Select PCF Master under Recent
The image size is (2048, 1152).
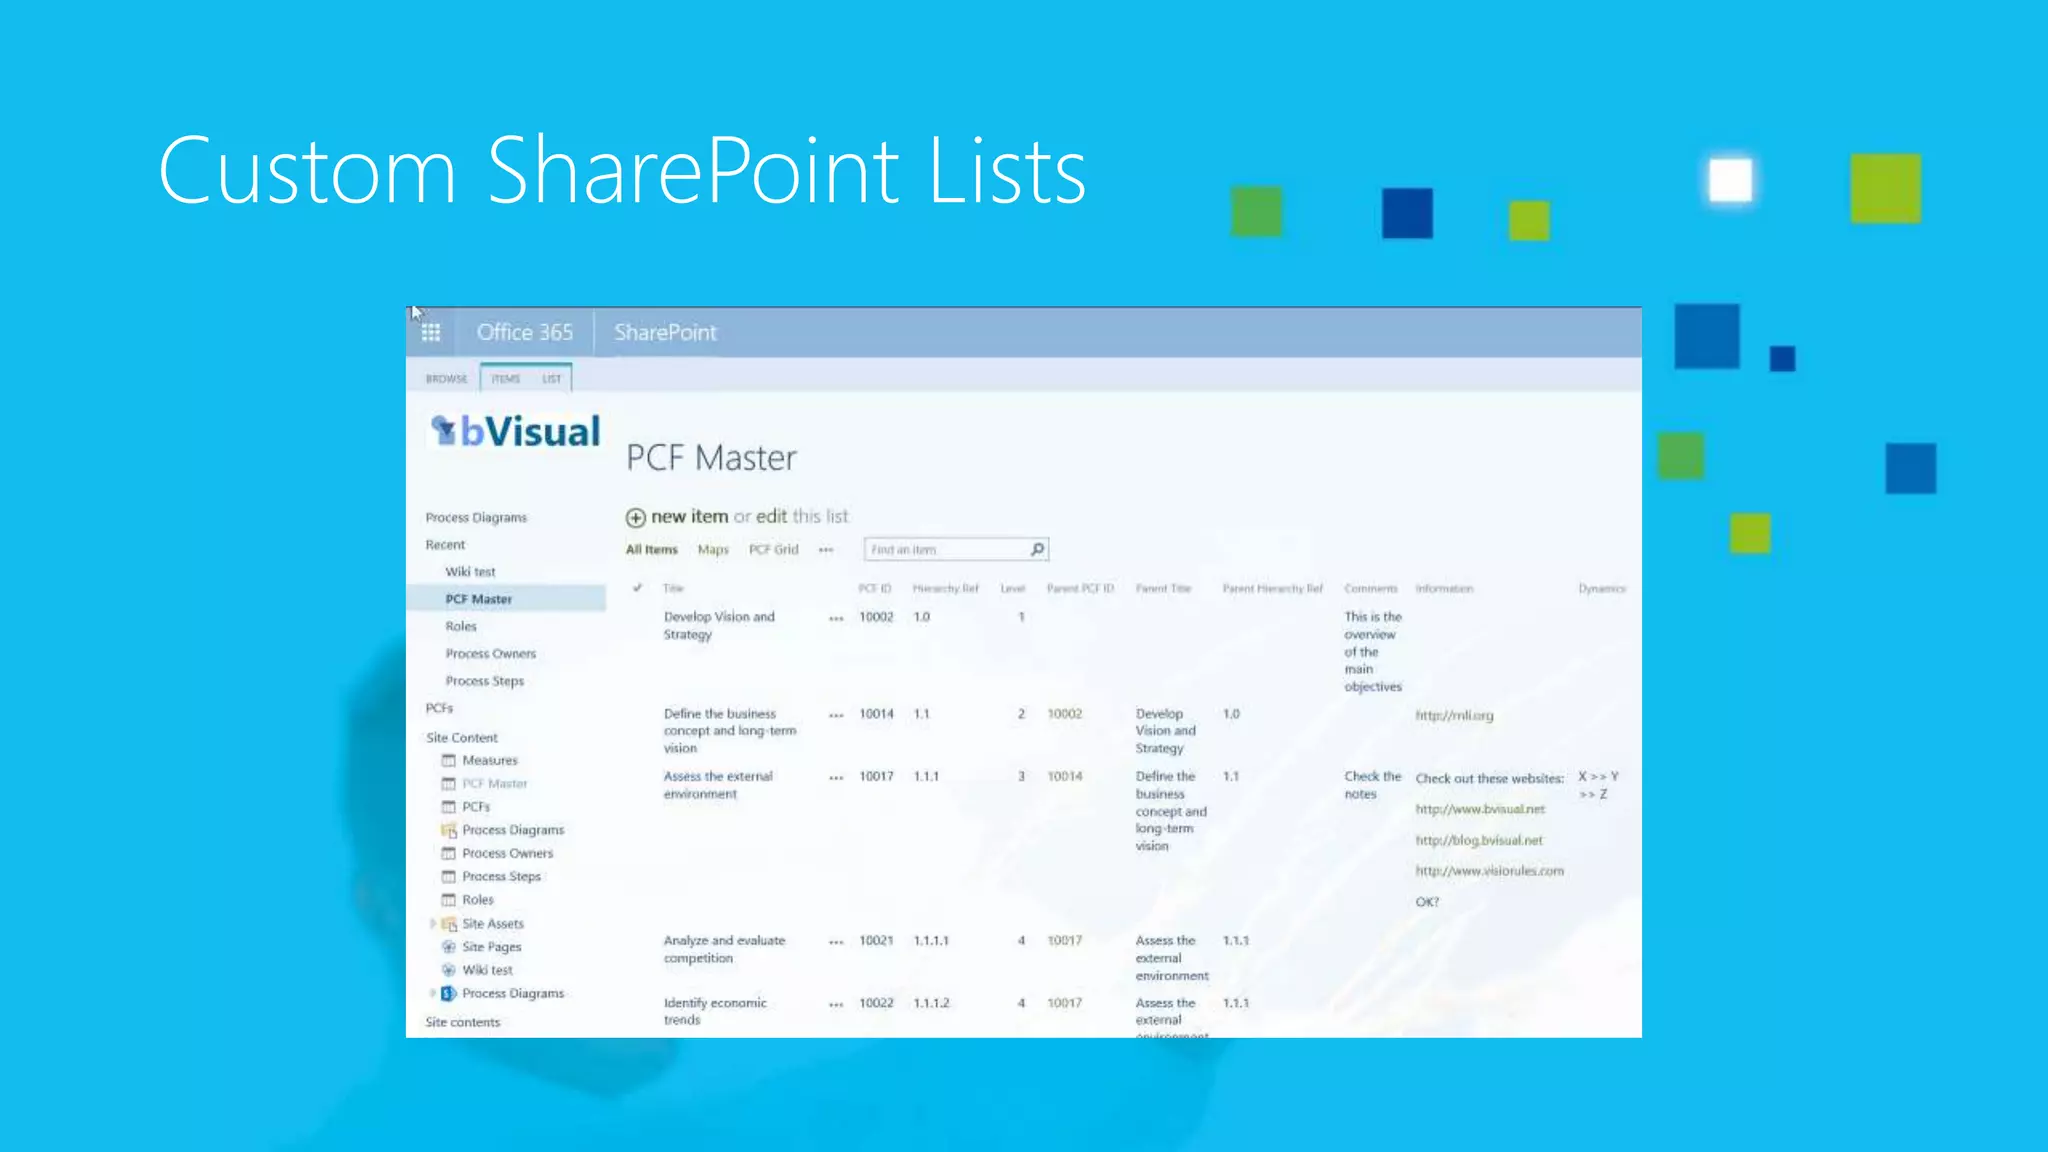[x=479, y=599]
